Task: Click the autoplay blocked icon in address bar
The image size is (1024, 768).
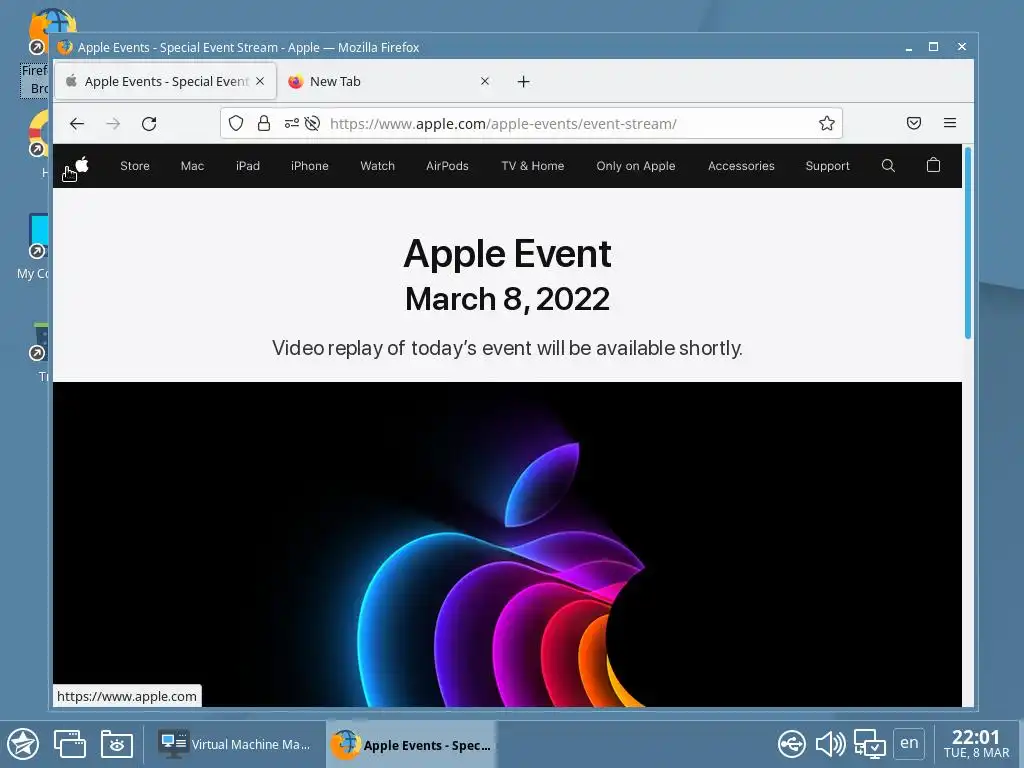Action: 312,123
